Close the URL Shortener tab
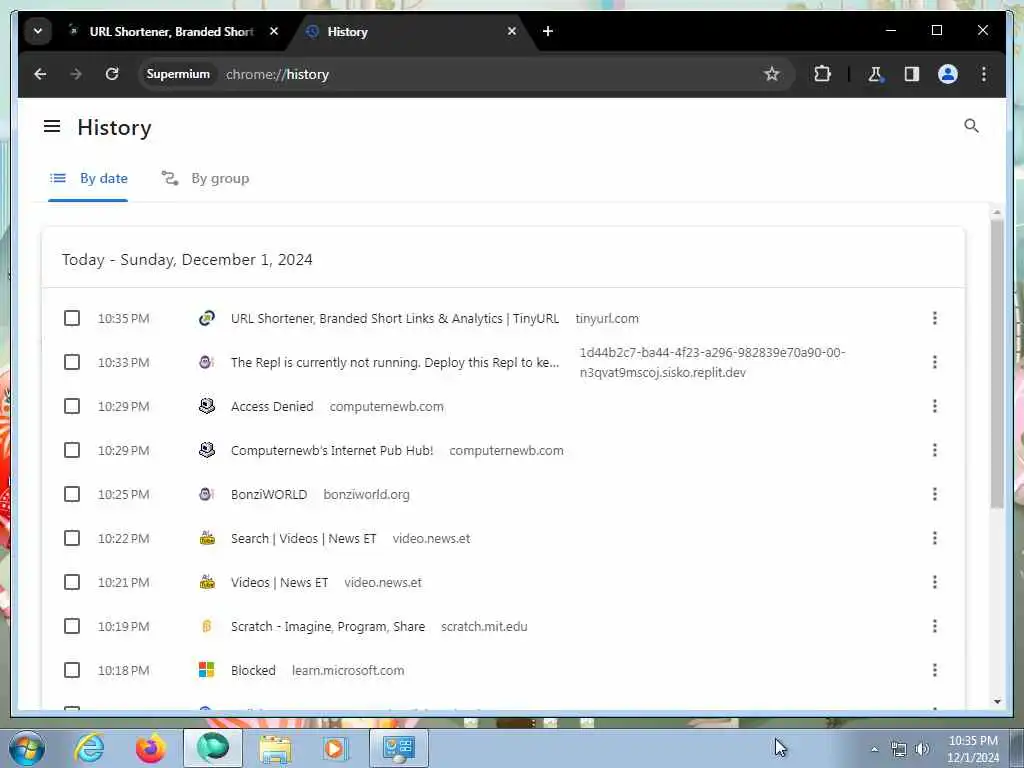 click(274, 31)
